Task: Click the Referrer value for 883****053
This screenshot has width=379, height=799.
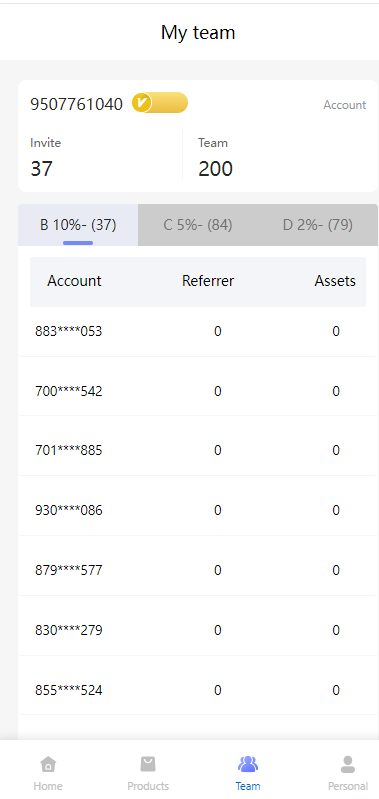Action: tap(218, 331)
